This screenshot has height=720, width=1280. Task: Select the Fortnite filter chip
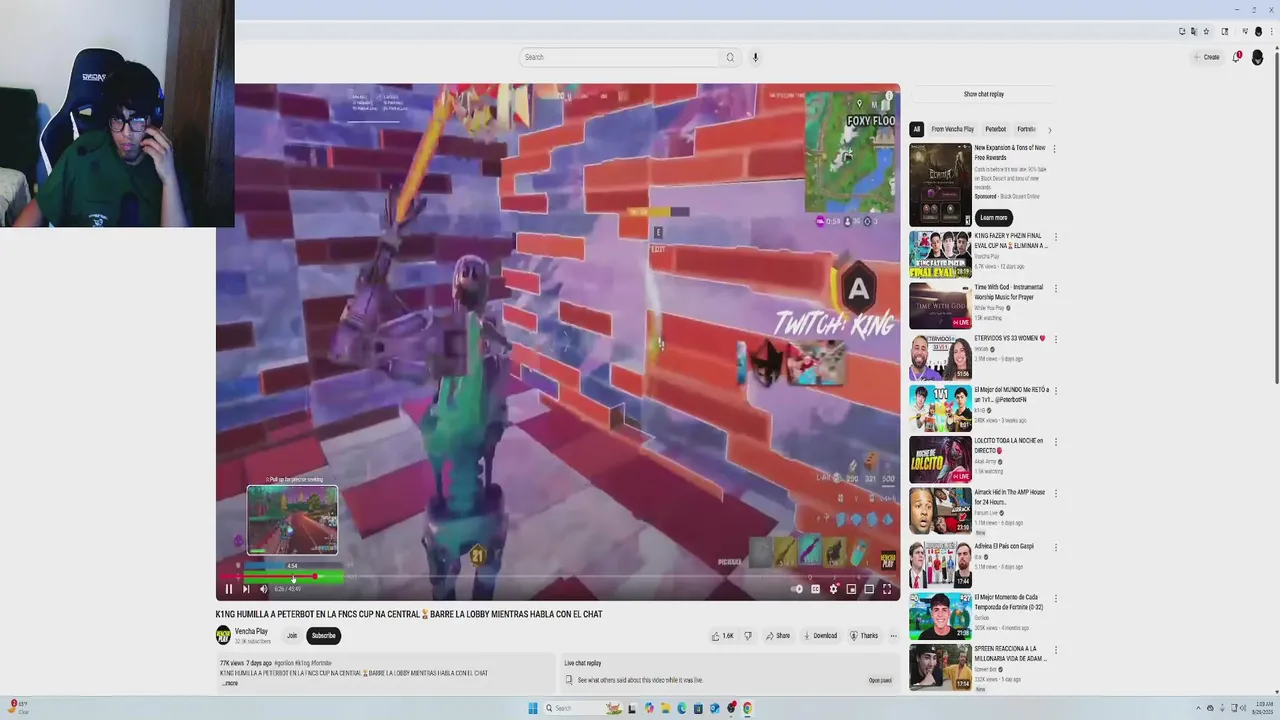pos(1026,129)
